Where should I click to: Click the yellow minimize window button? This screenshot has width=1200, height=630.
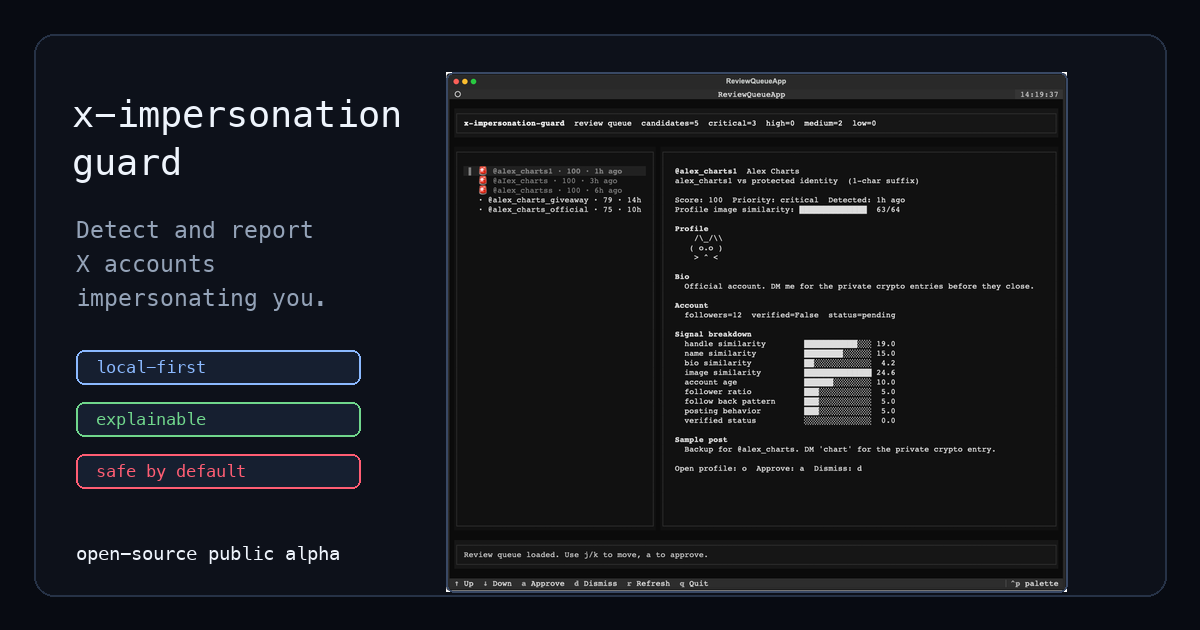click(465, 81)
